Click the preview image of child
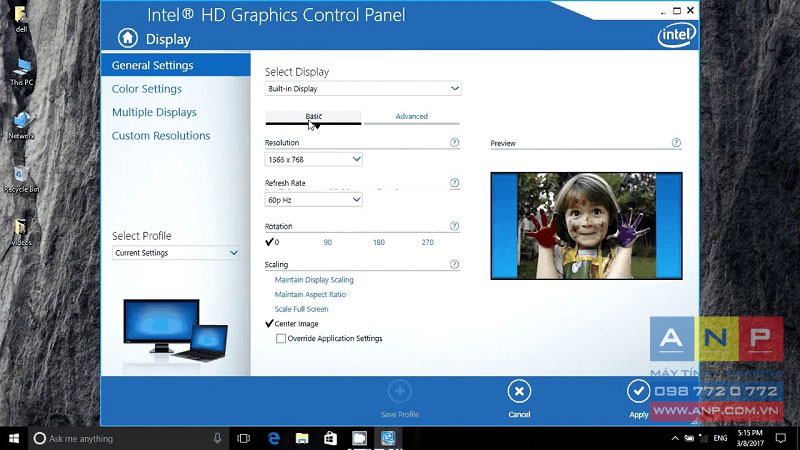This screenshot has width=800, height=450. click(586, 226)
